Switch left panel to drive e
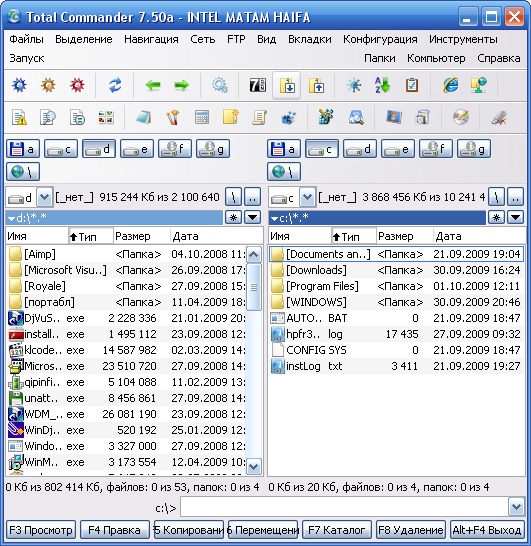The height and width of the screenshot is (546, 531). point(137,149)
